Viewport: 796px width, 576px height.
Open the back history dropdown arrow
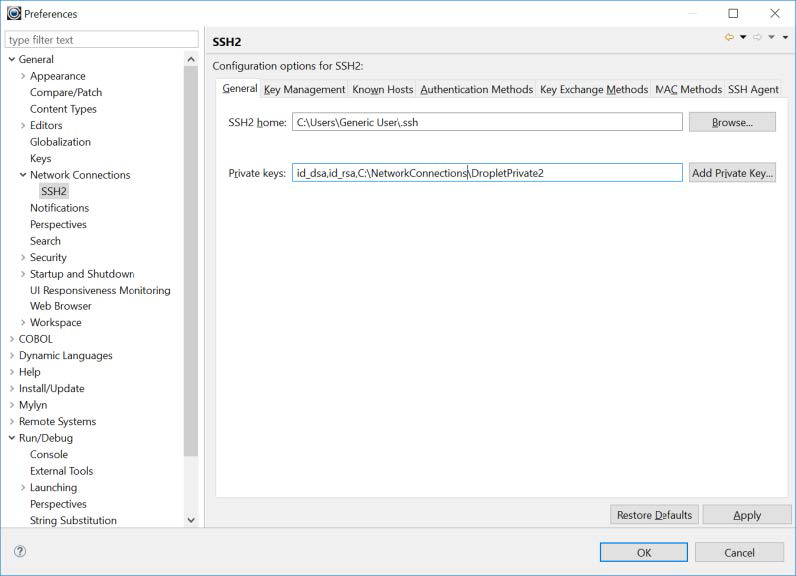743,37
